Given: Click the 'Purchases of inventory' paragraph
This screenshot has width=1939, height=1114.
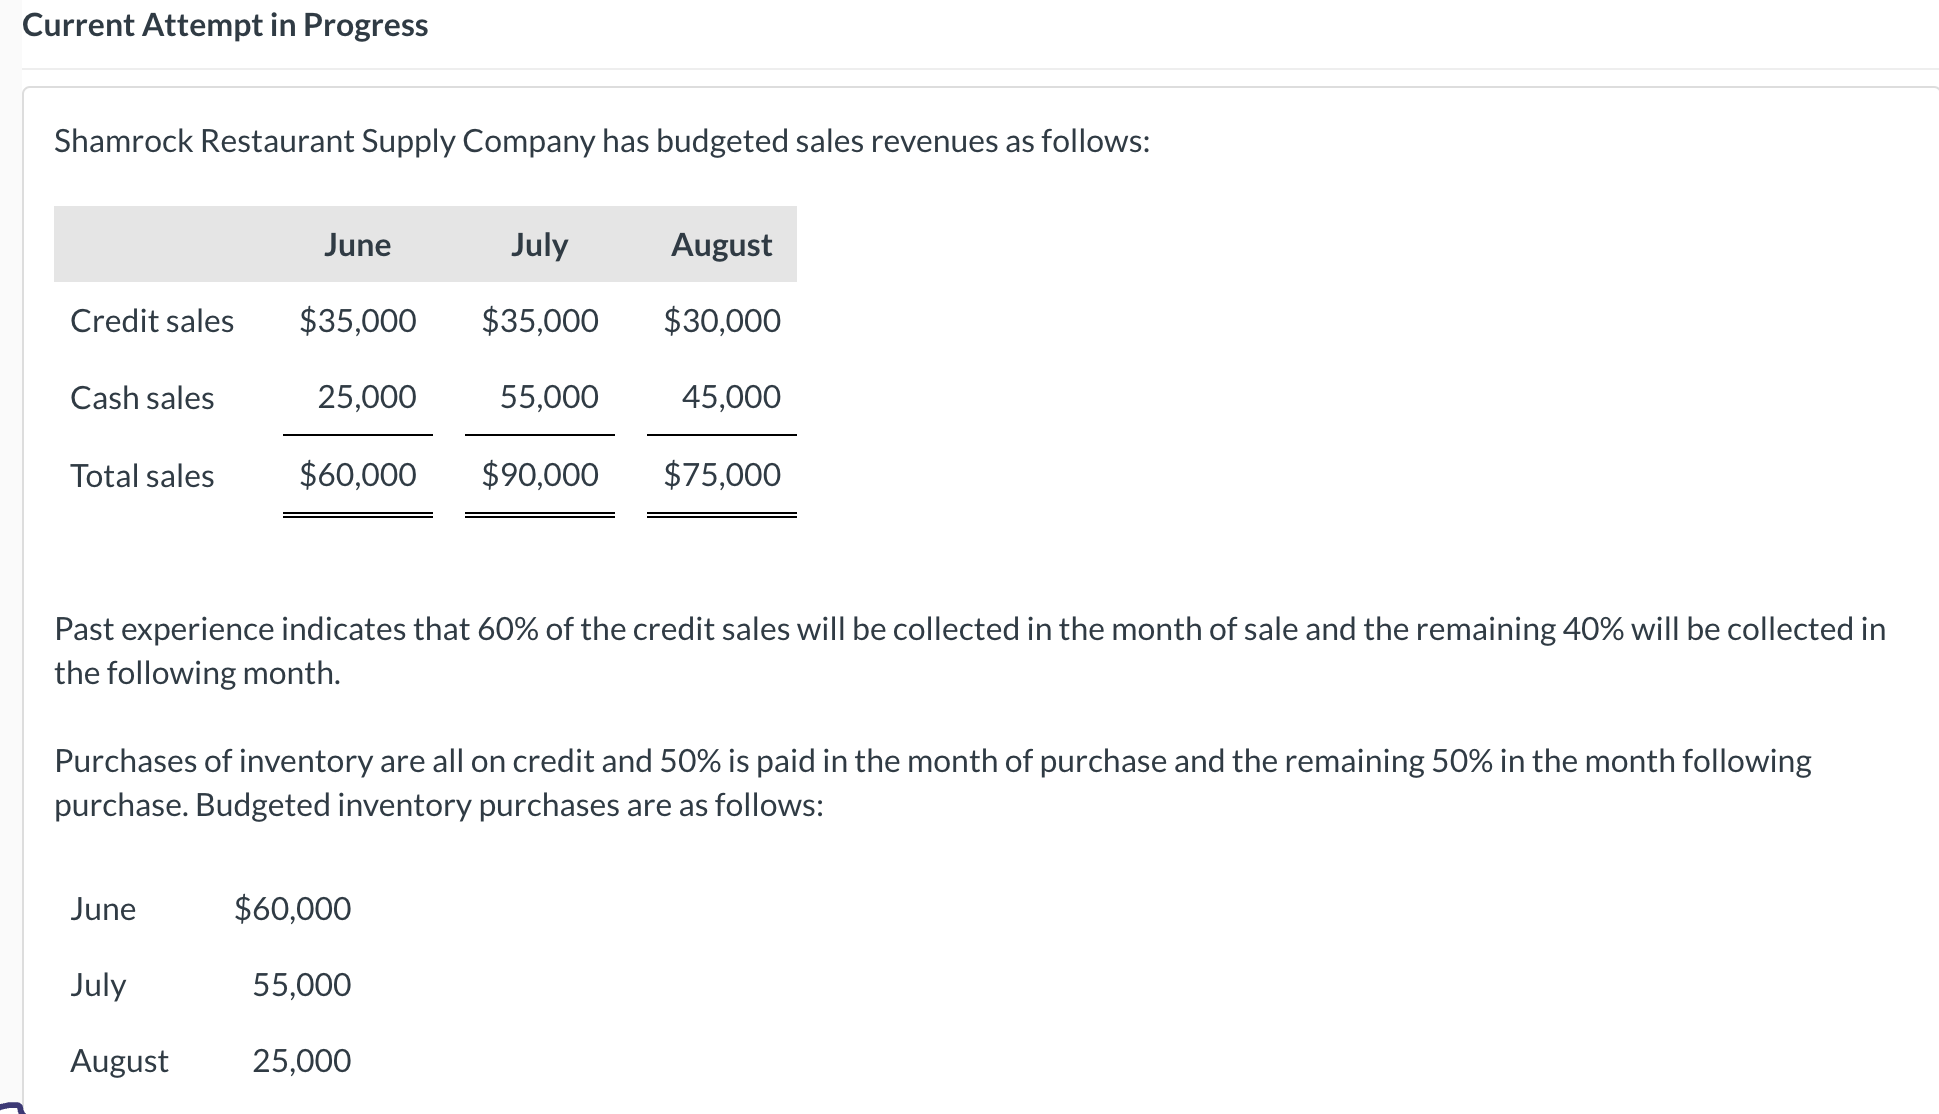Looking at the screenshot, I should tap(932, 782).
